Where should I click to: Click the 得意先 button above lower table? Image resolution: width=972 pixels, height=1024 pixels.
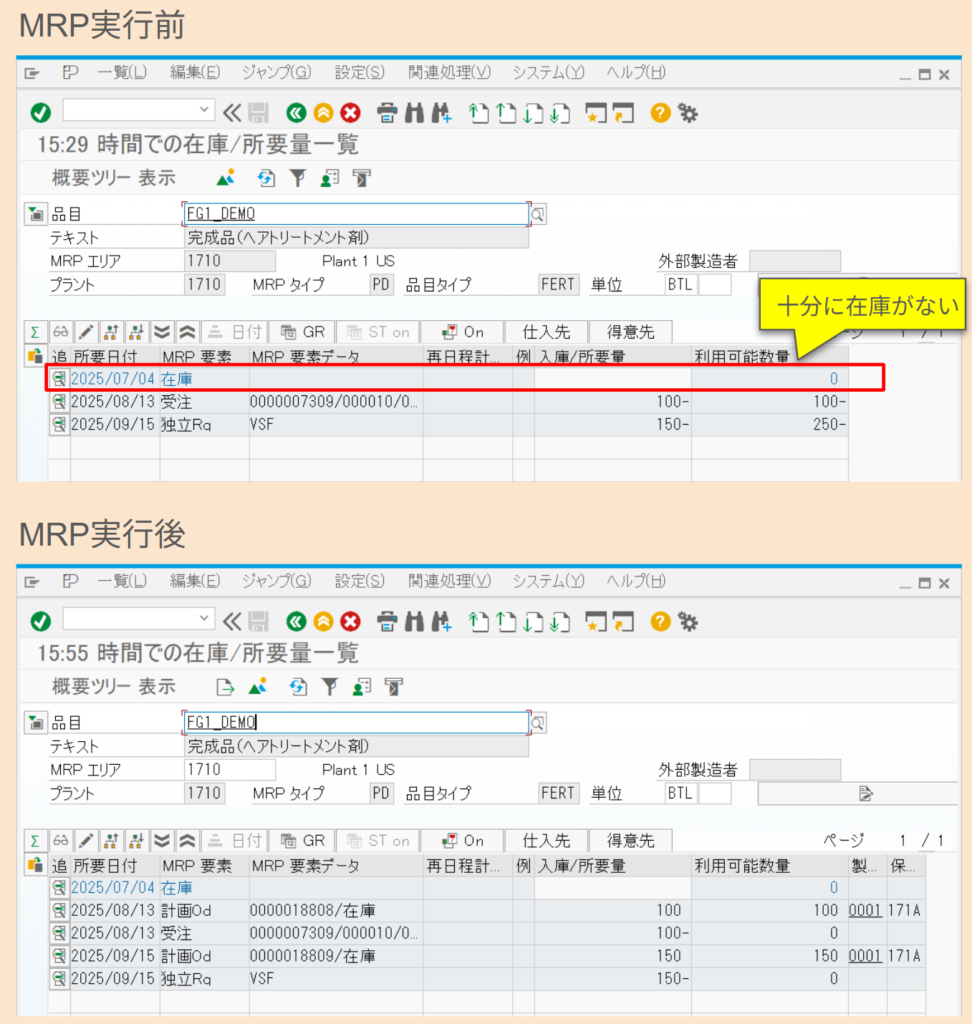click(x=630, y=840)
